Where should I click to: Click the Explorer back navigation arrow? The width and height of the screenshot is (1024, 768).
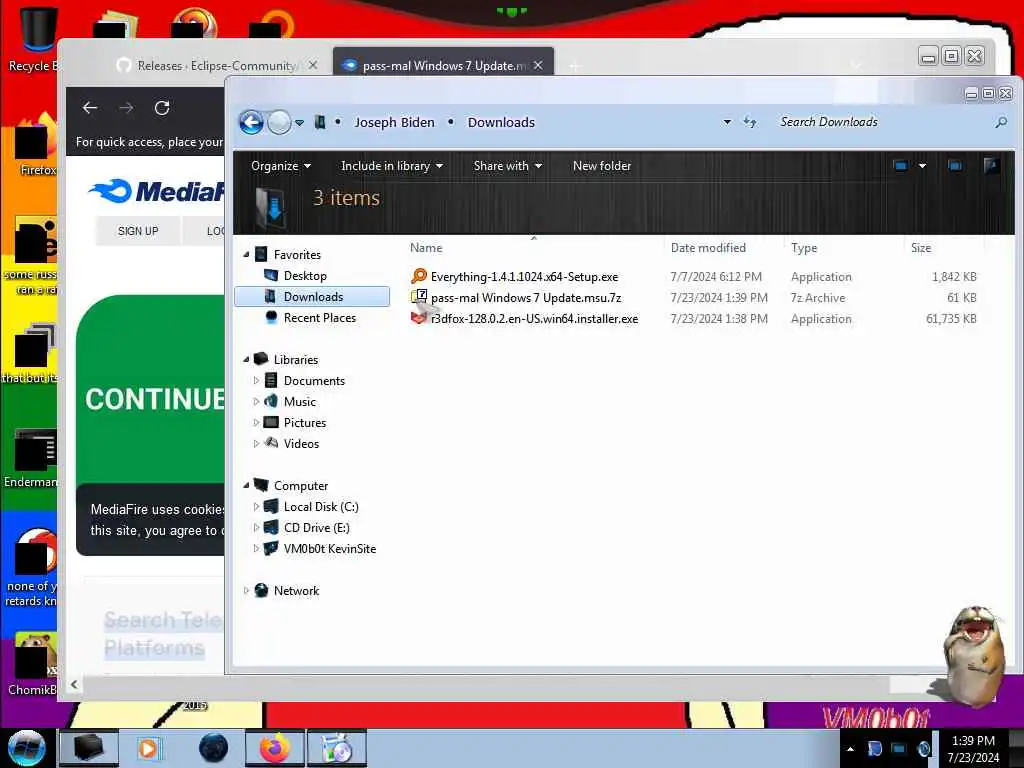click(251, 122)
